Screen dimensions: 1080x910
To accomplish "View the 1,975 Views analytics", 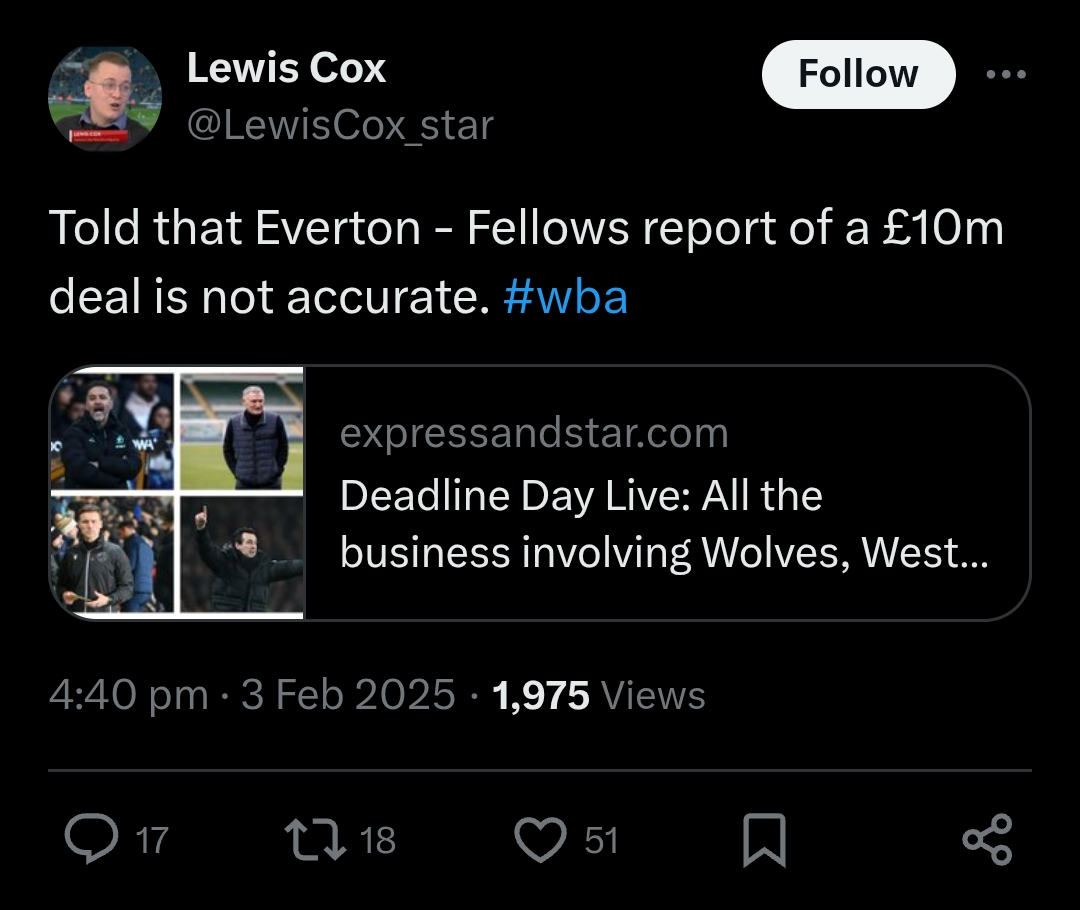I will point(599,695).
